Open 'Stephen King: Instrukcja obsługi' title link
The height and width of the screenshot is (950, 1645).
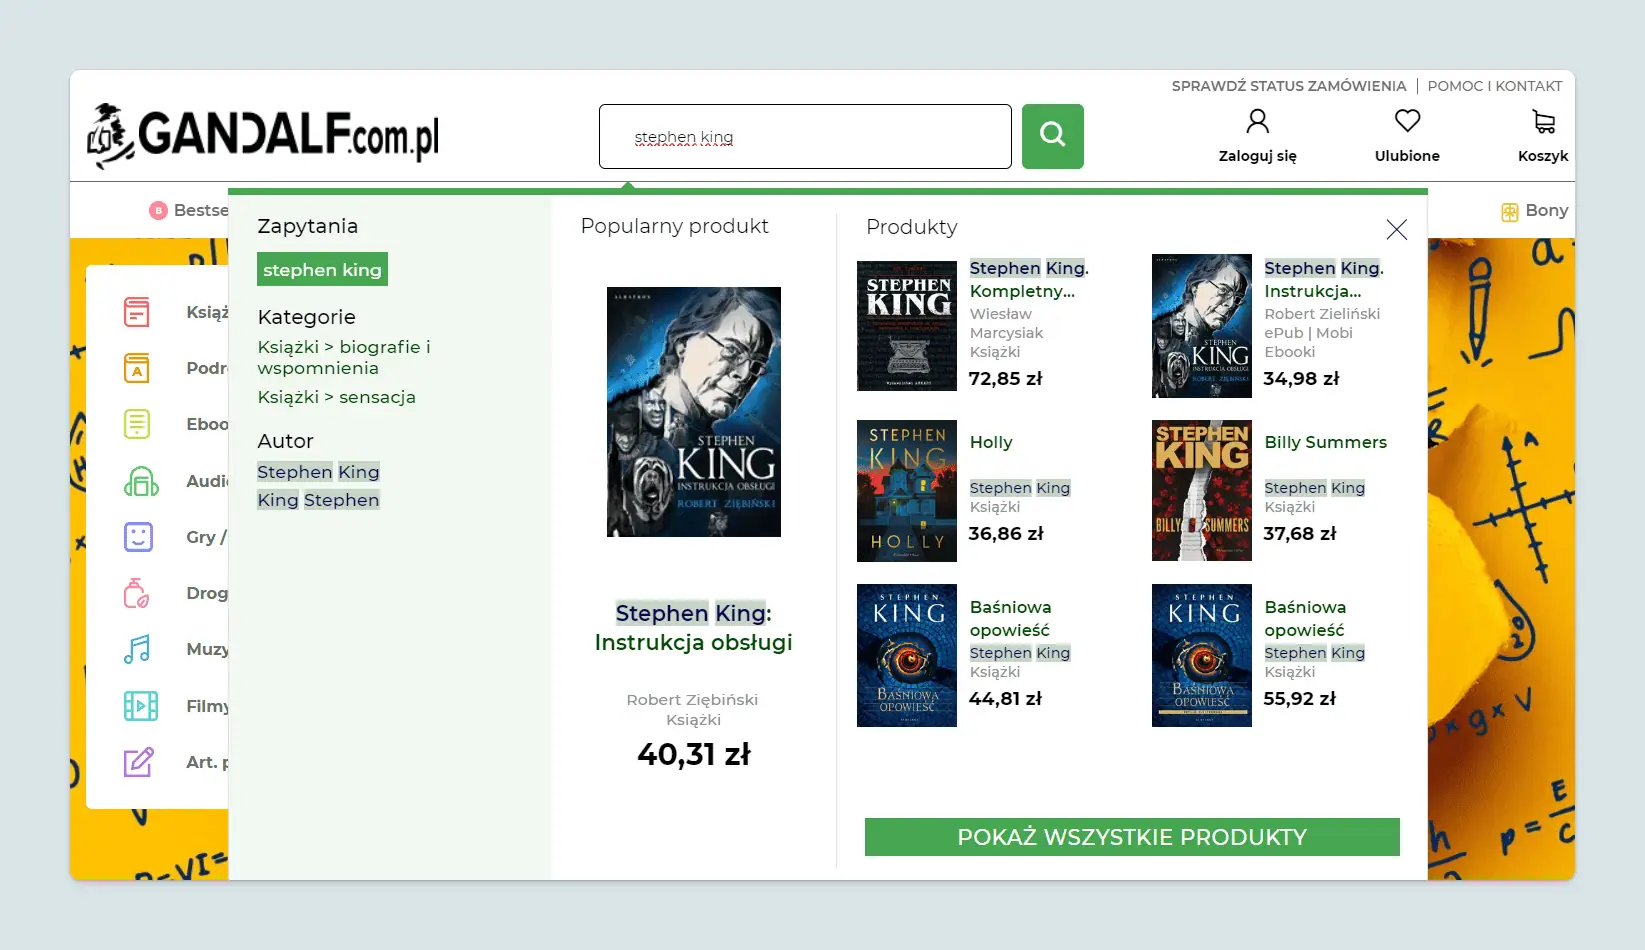[694, 627]
